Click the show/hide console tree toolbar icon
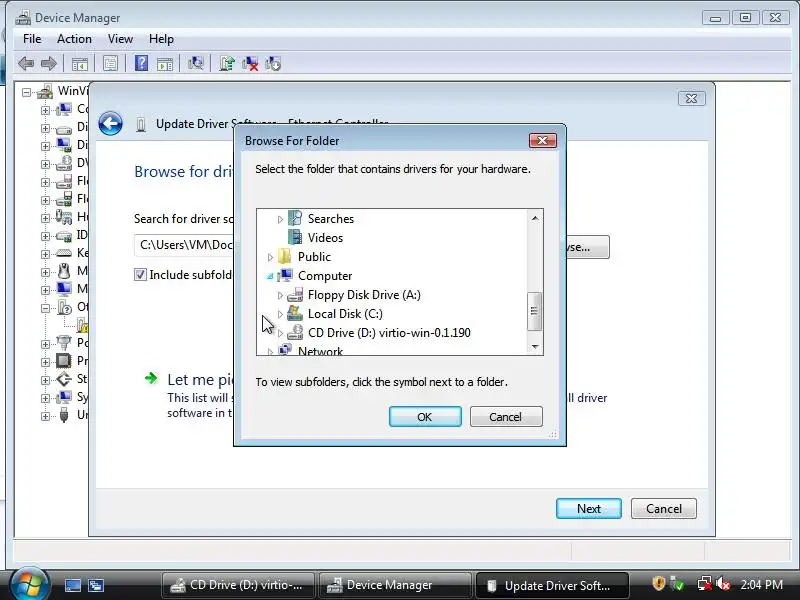 (80, 64)
